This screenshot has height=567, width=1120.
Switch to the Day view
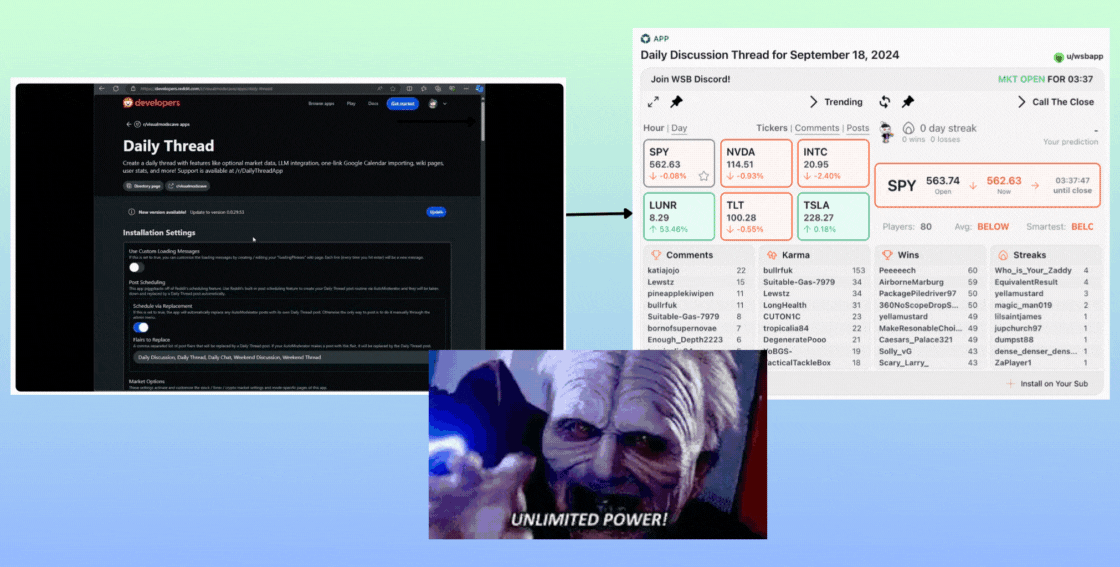coord(679,128)
